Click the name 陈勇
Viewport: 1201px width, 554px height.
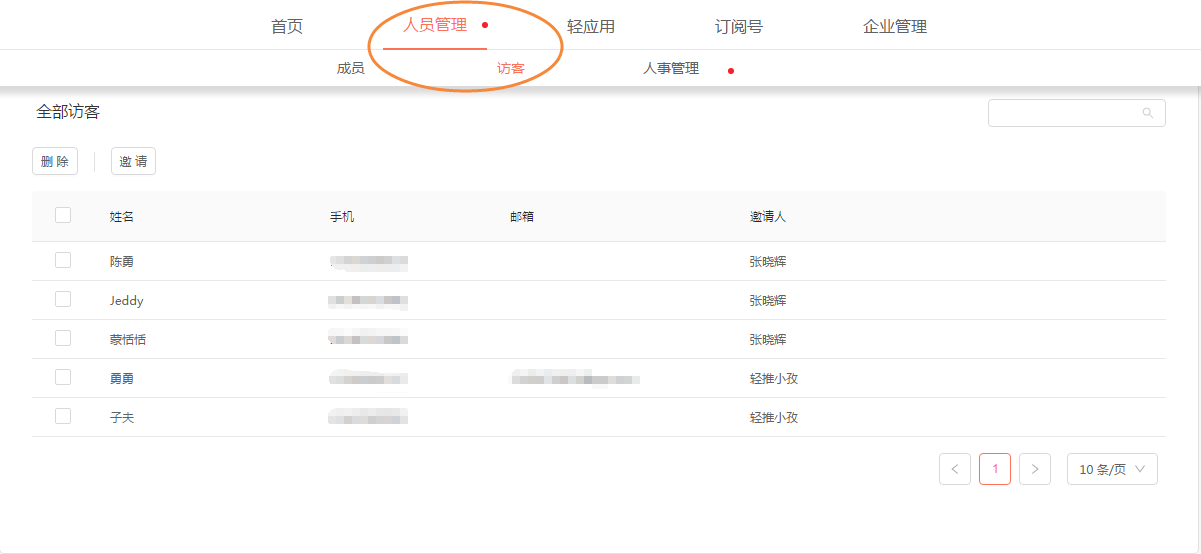[122, 261]
